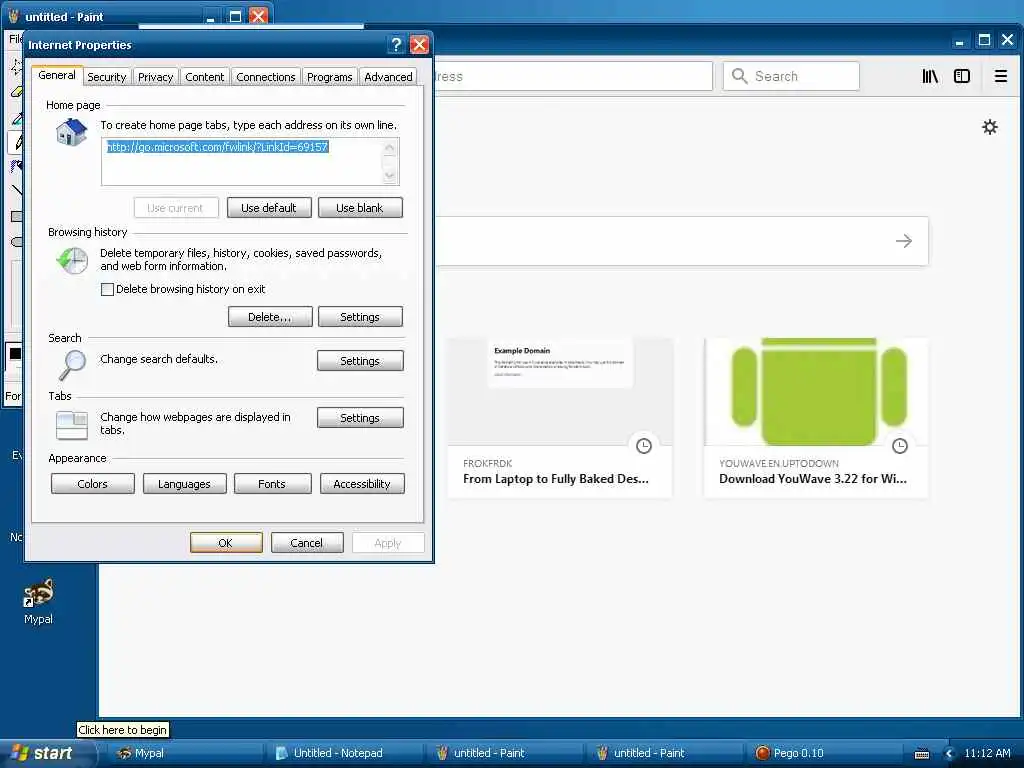Open the Mypal desktop shortcut icon
This screenshot has height=768, width=1024.
39,601
